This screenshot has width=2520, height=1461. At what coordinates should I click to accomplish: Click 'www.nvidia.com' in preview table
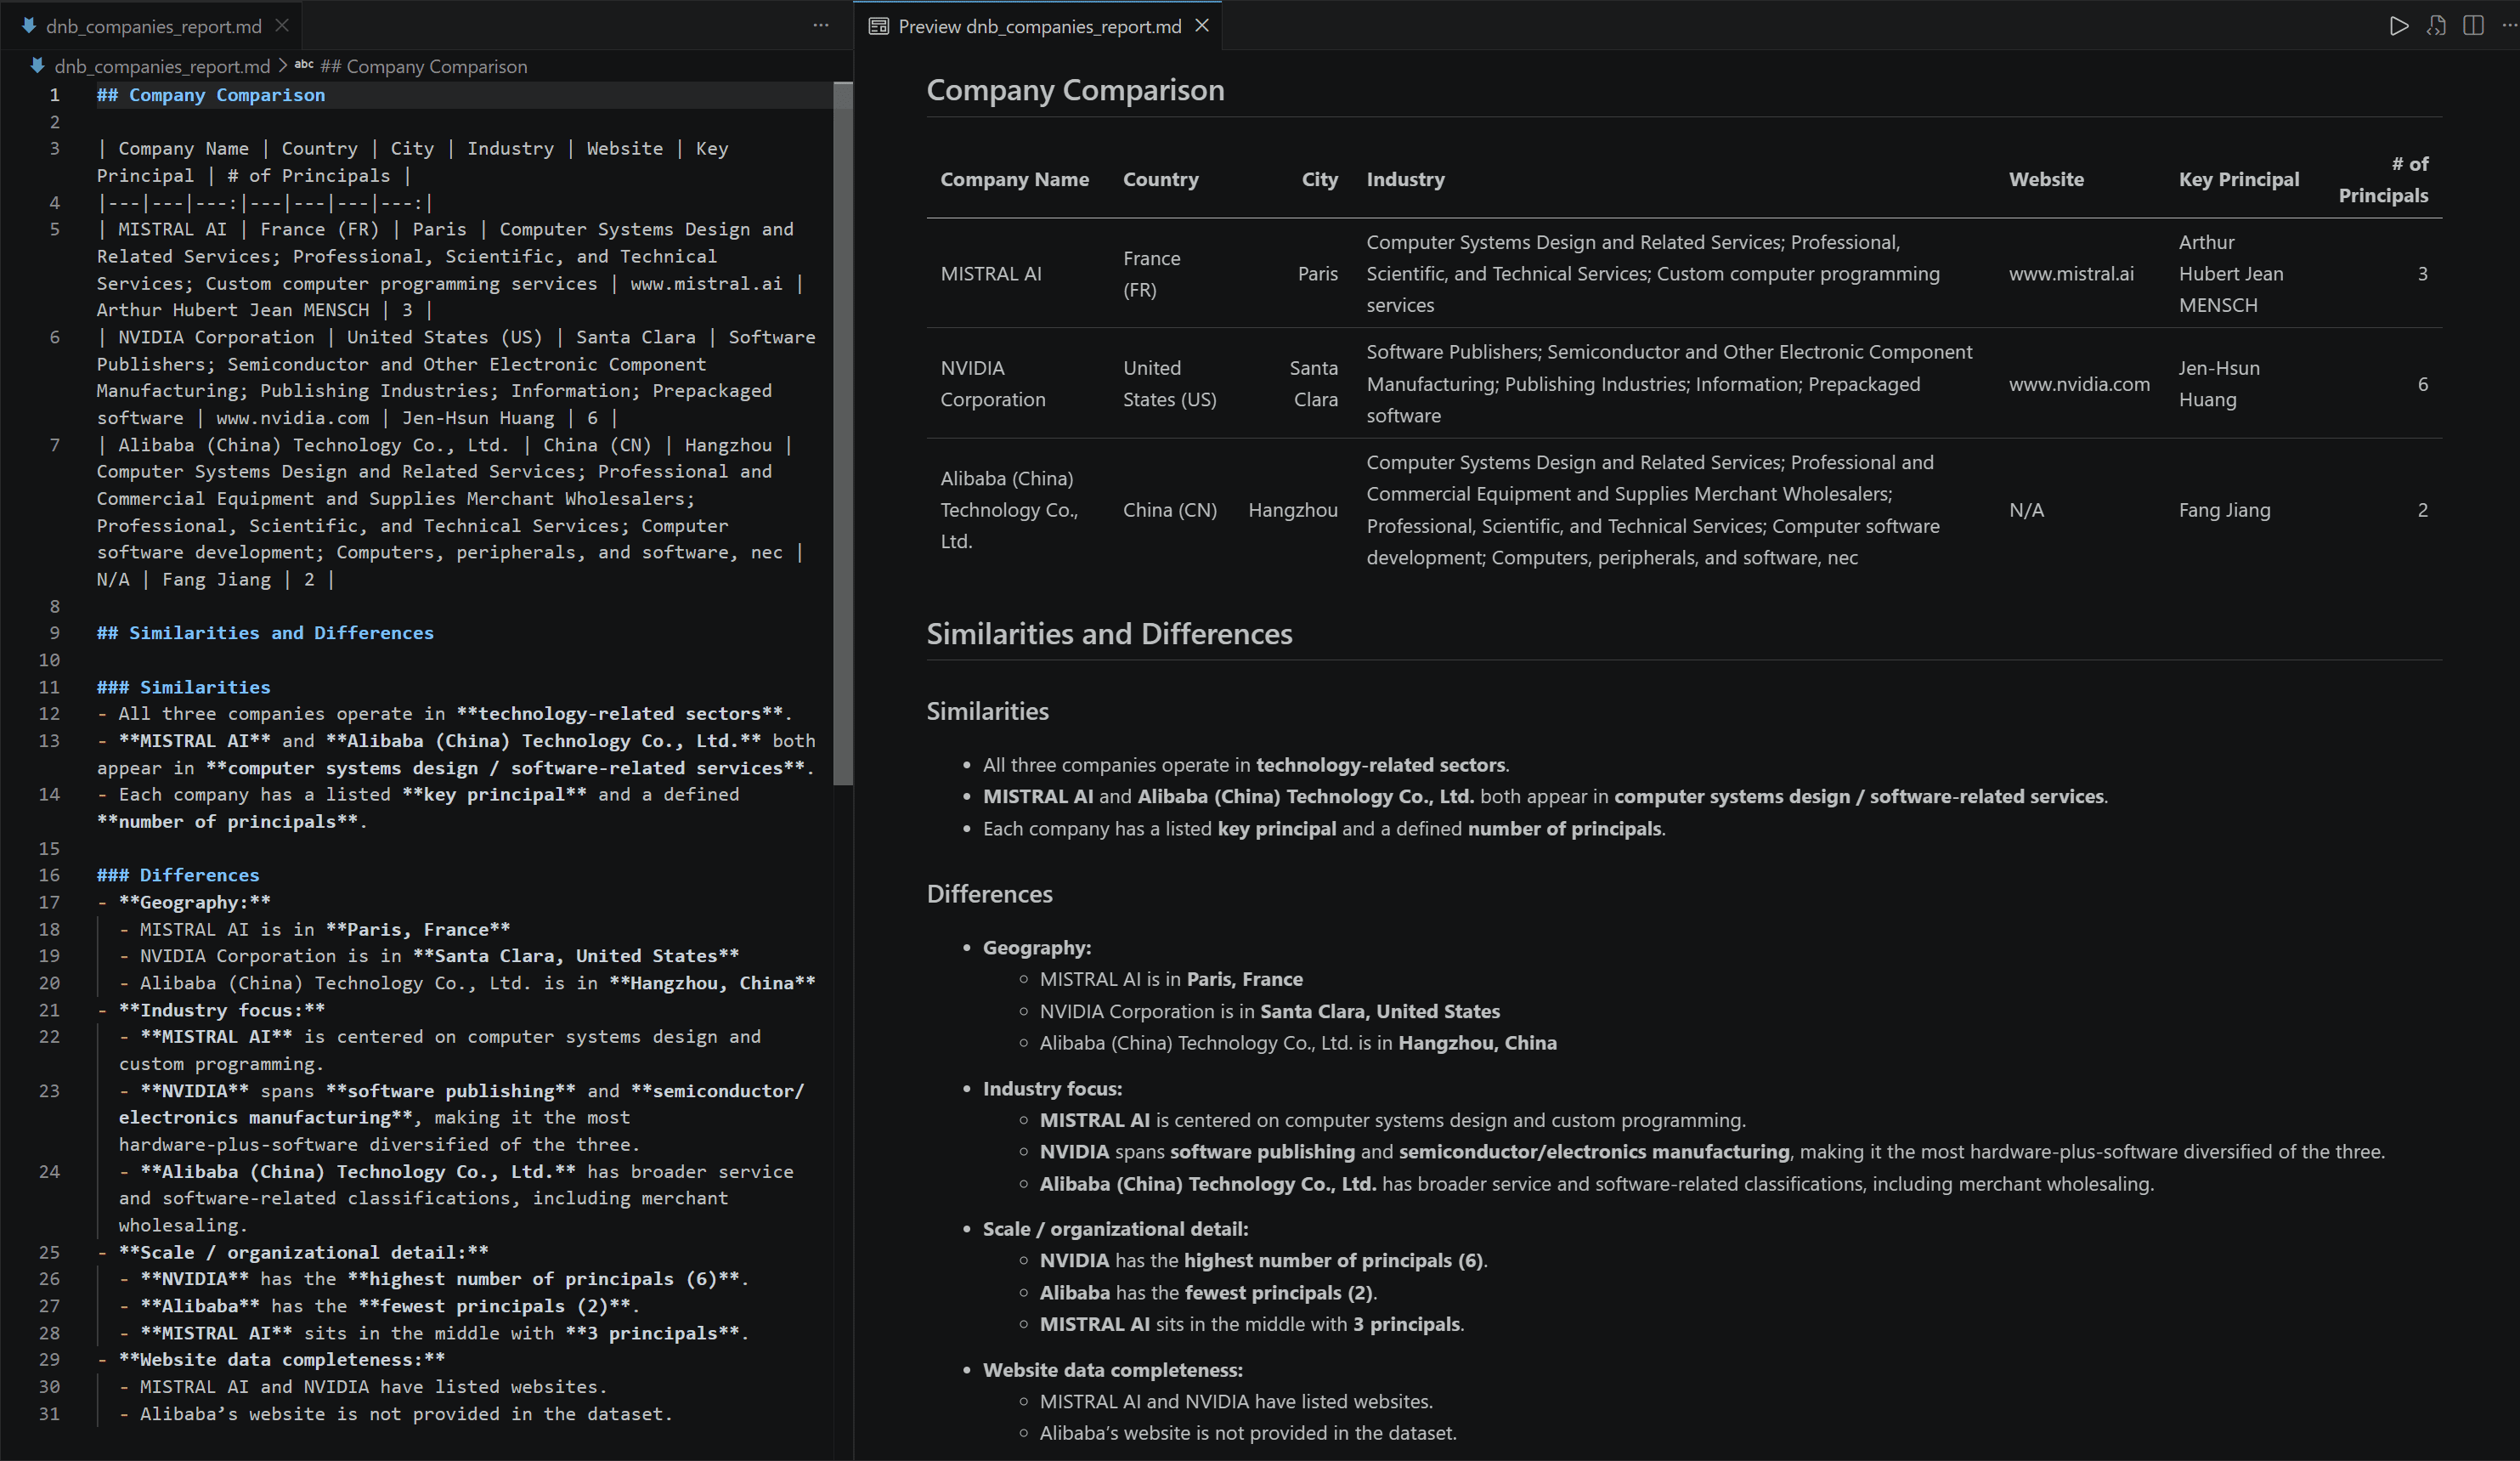(x=2079, y=384)
